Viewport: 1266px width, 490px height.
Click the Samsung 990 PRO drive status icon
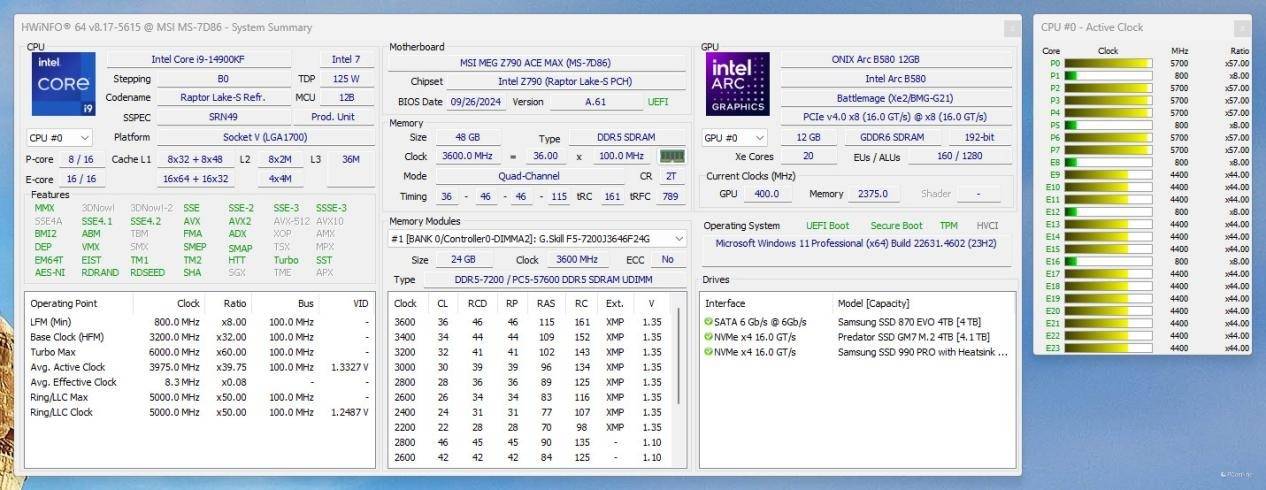708,352
